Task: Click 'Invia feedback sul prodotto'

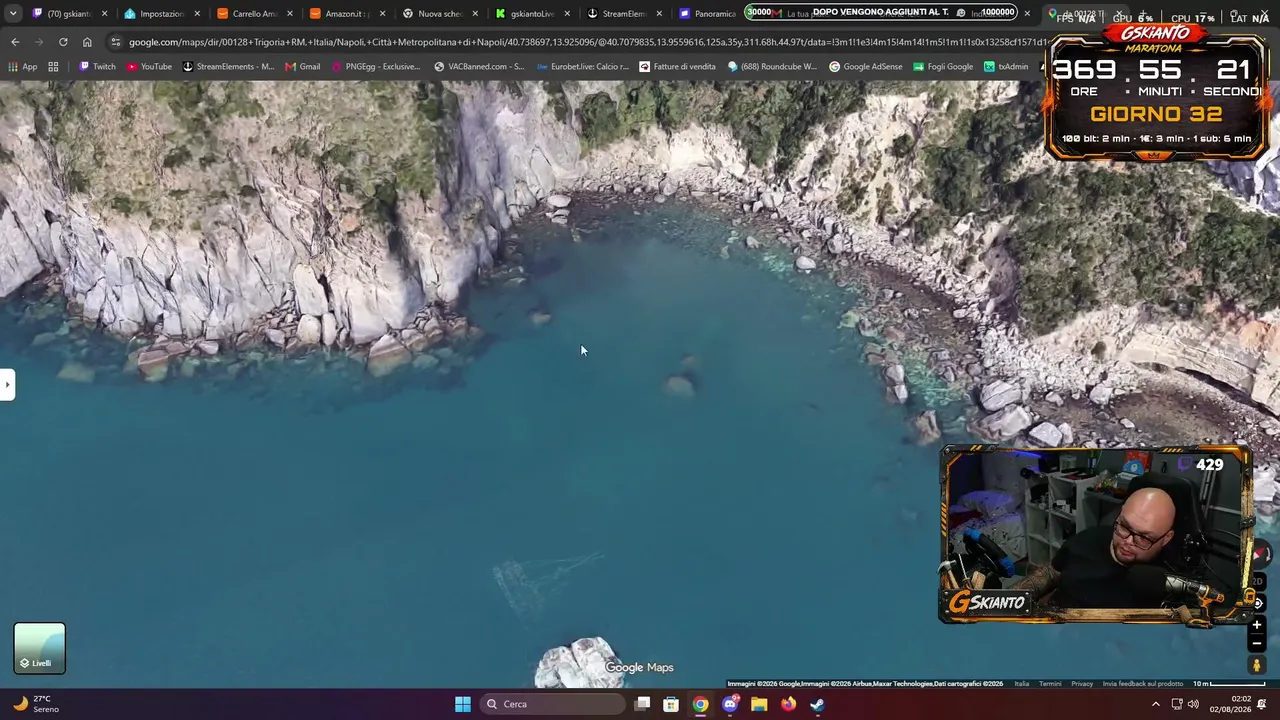Action: 1143,684
